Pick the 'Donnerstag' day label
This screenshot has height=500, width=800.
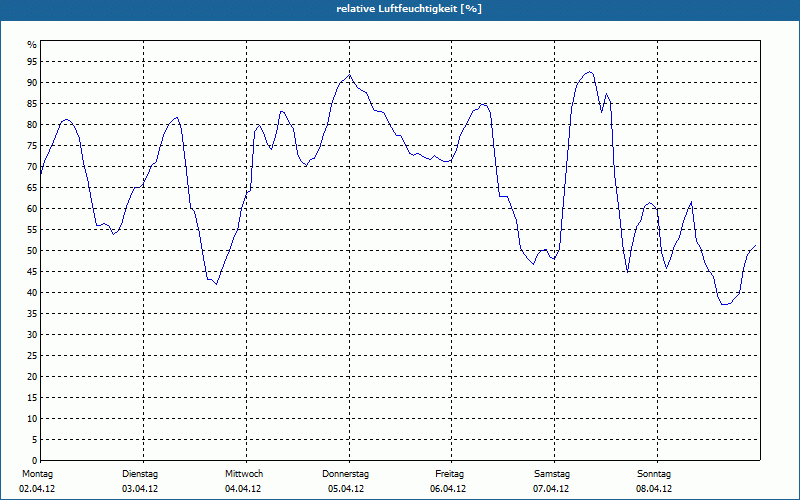point(345,474)
